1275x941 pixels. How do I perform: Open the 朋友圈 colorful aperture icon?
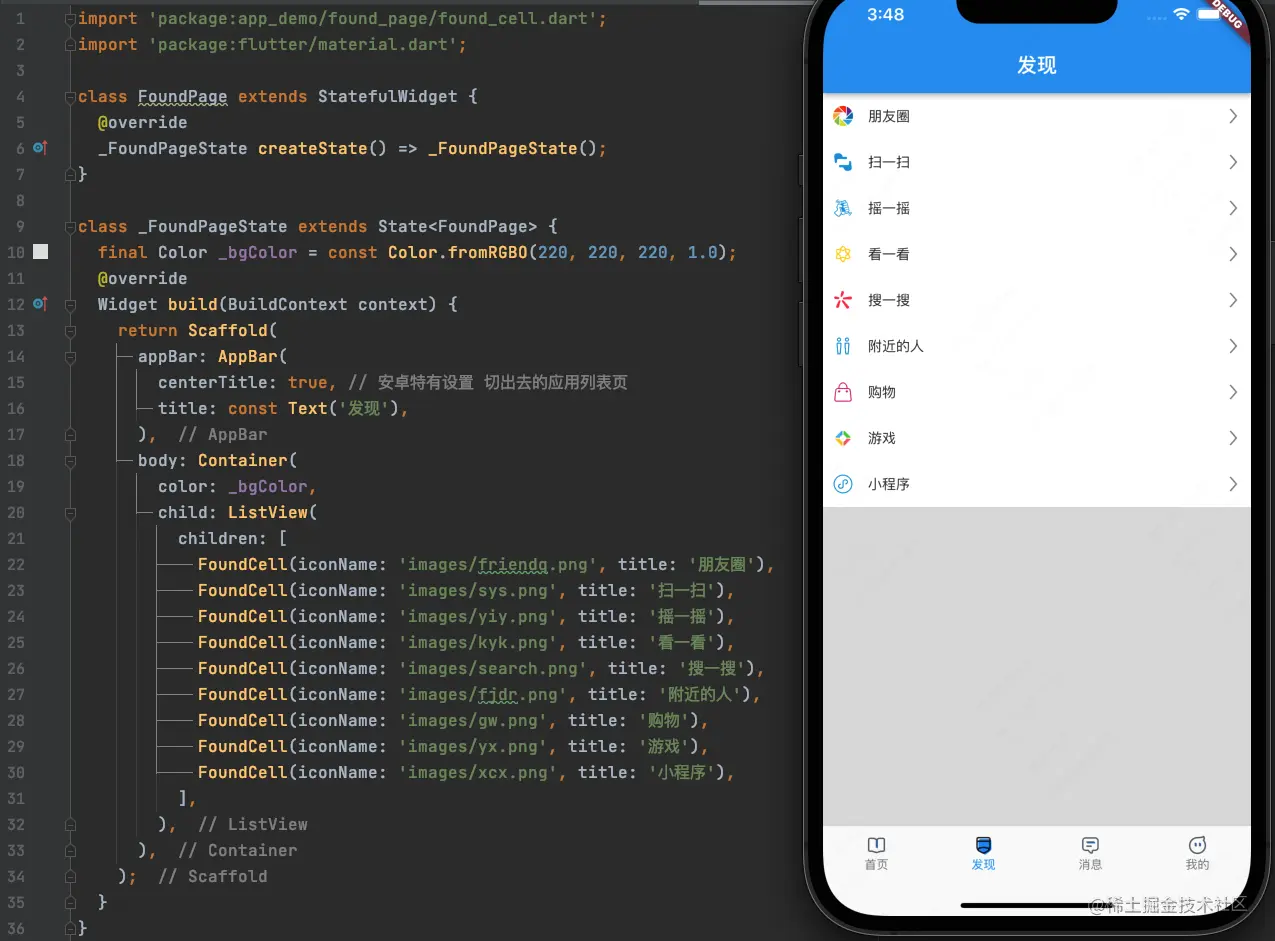pos(843,116)
